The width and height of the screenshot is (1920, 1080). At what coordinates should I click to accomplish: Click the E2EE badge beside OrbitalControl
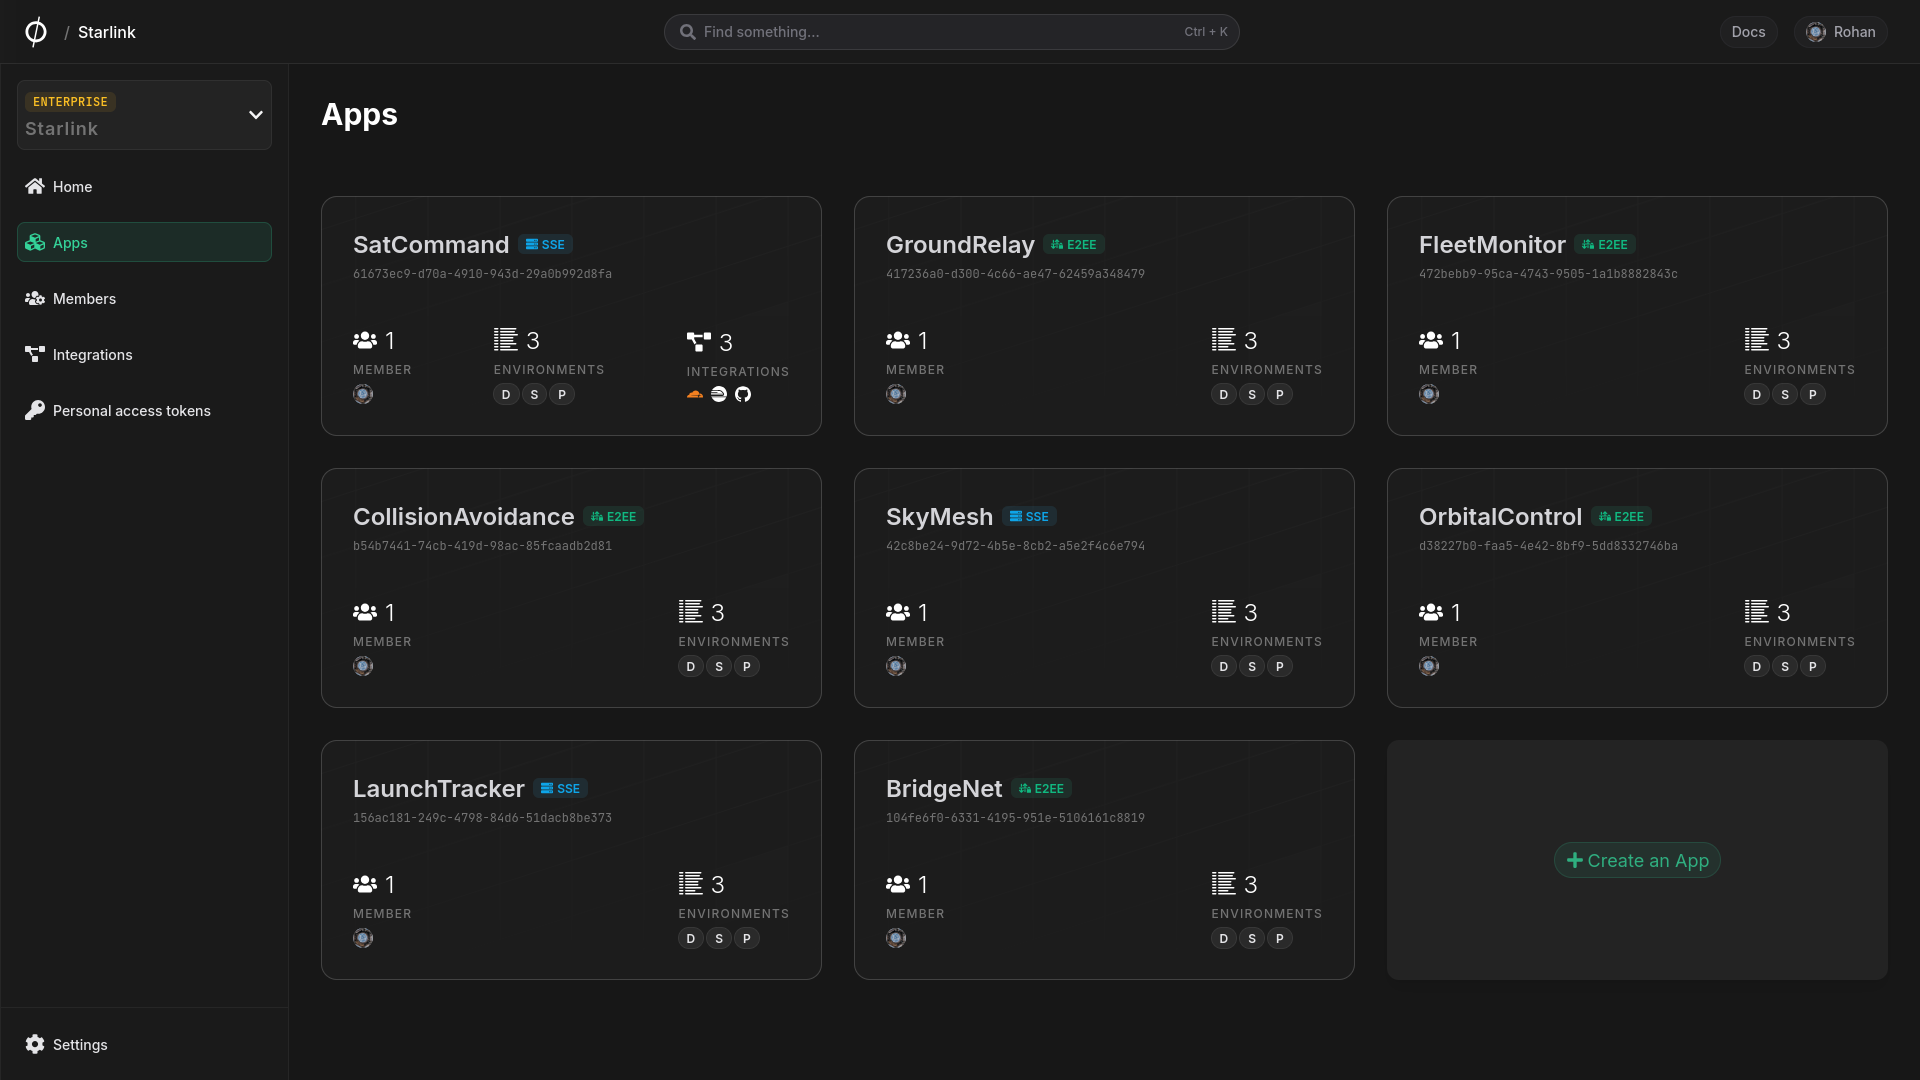tap(1620, 517)
